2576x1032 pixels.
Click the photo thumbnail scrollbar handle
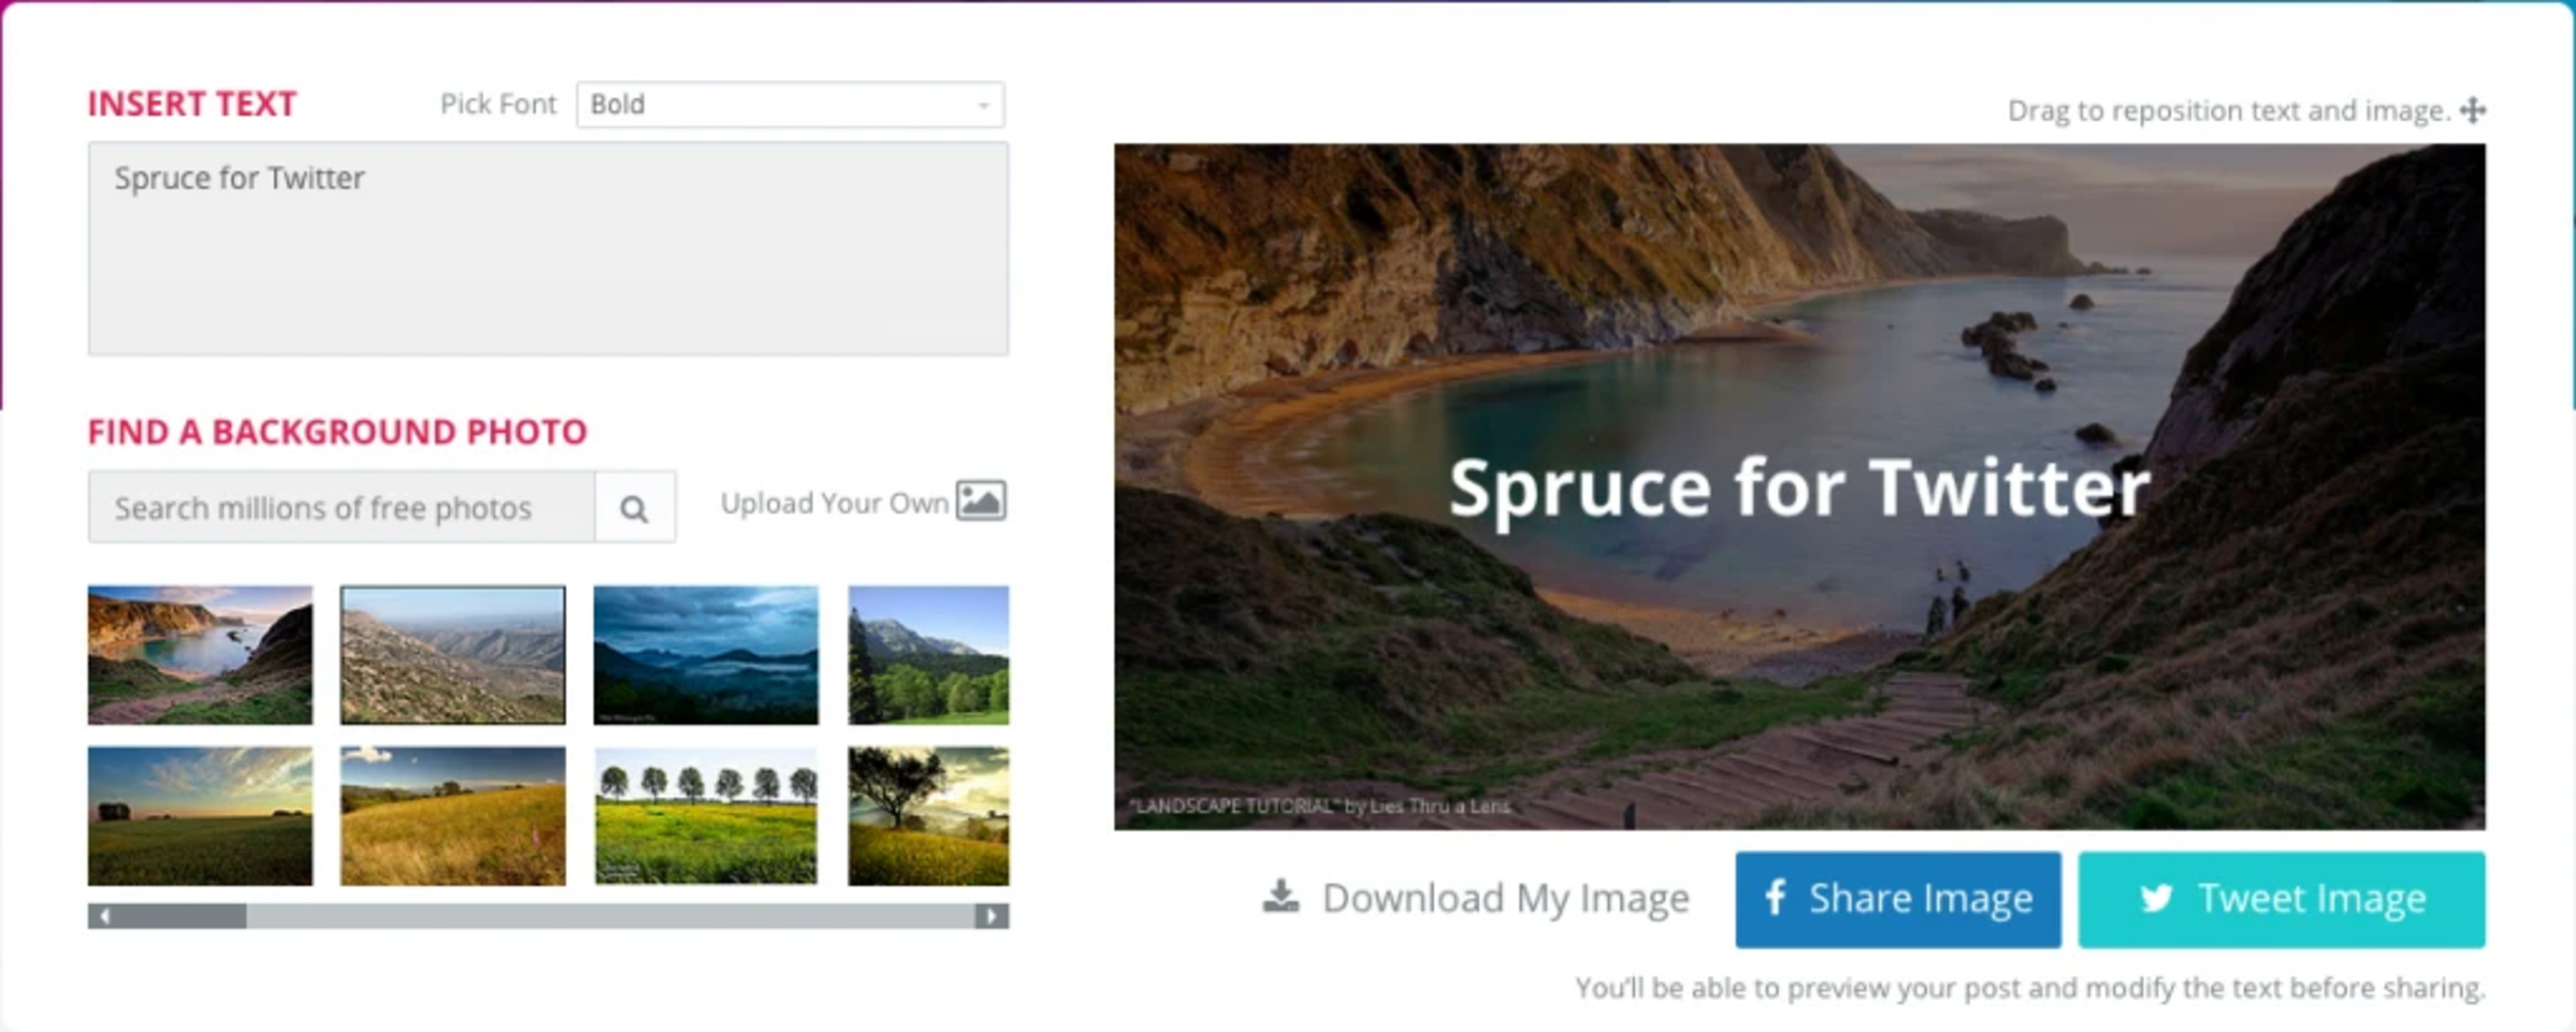(175, 916)
